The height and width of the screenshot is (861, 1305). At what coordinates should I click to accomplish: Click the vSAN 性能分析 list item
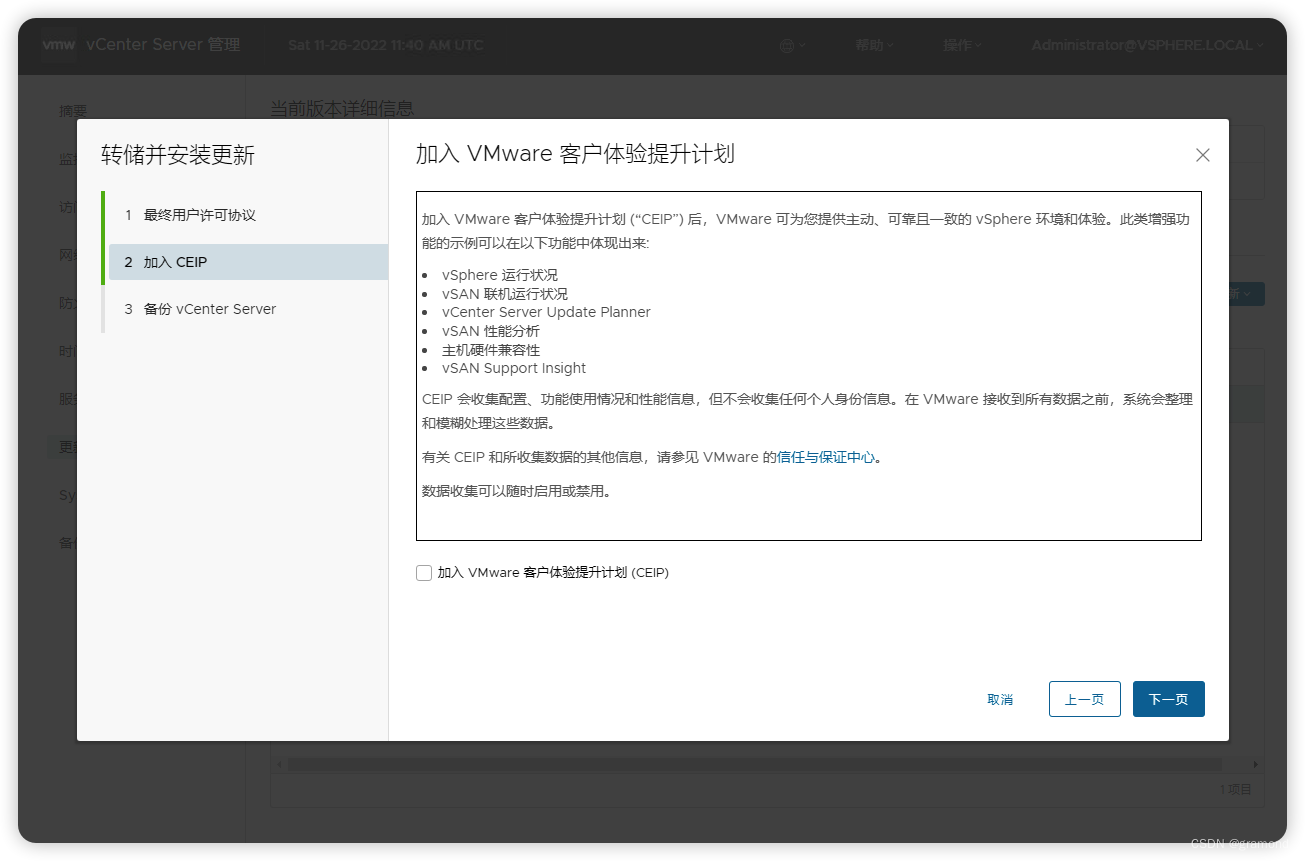[491, 331]
